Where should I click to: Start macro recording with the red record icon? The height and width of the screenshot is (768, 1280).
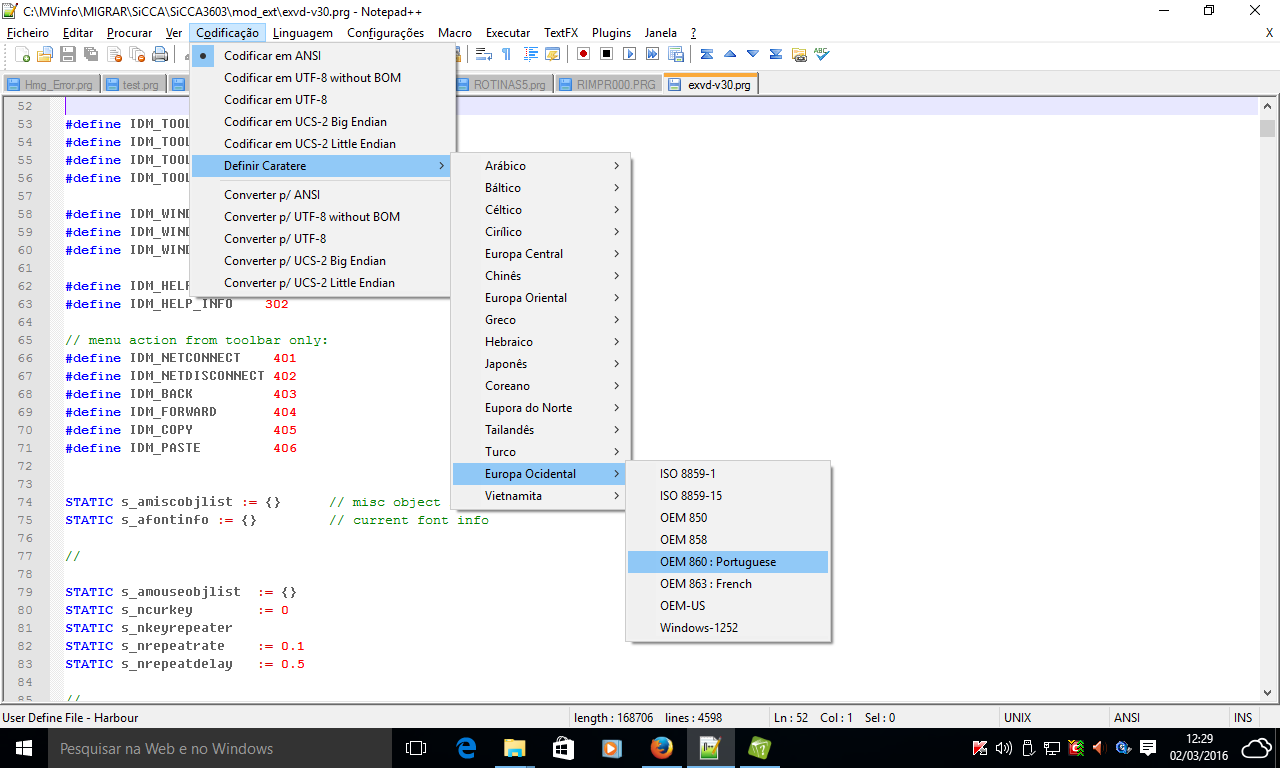pos(583,54)
